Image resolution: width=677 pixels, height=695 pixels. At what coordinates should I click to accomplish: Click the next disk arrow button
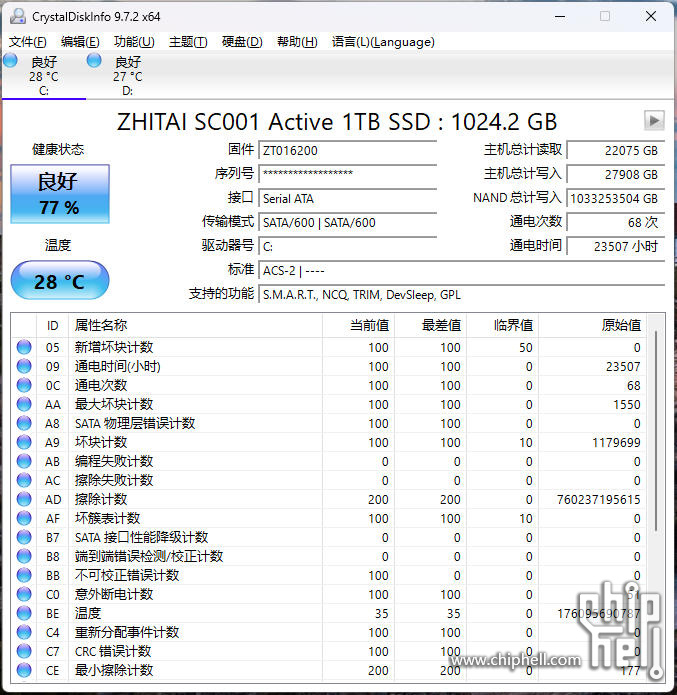point(654,120)
